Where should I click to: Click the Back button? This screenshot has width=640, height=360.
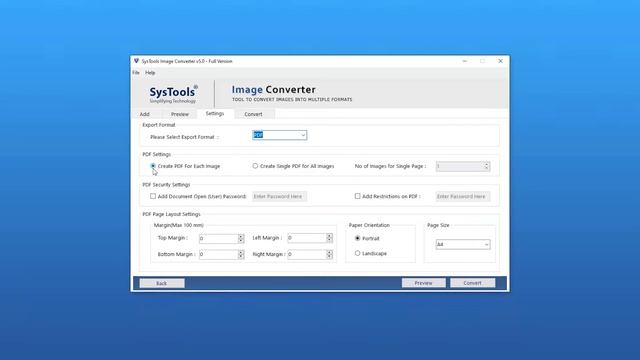tap(162, 283)
